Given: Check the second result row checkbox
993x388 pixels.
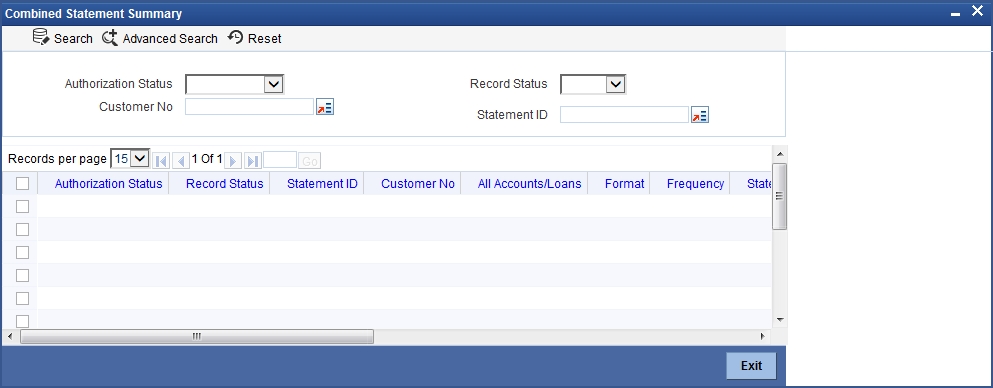Looking at the screenshot, I should [23, 229].
